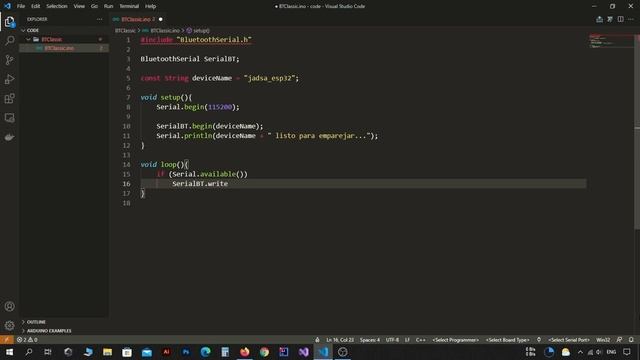Change Spaces: 4 indentation setting
640x360 pixels.
(369, 340)
